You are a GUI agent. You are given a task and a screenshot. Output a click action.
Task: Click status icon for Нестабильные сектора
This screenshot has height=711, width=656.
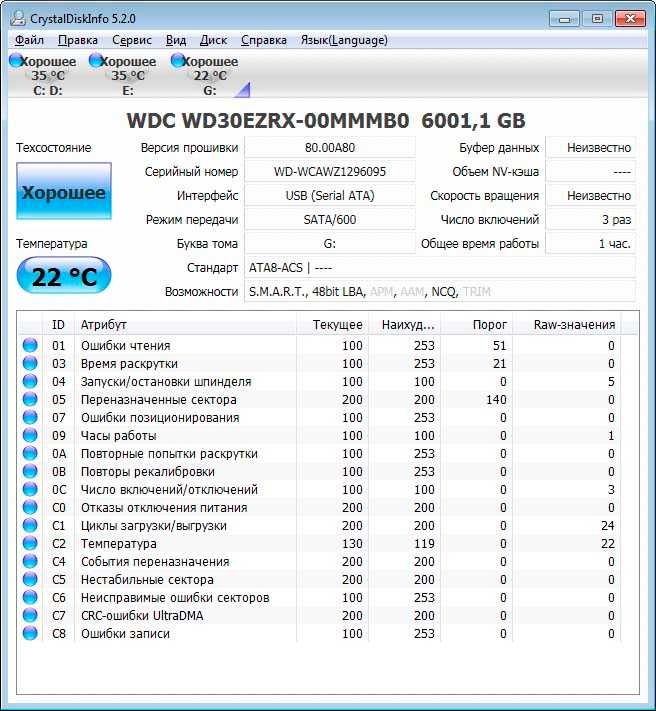[x=30, y=579]
